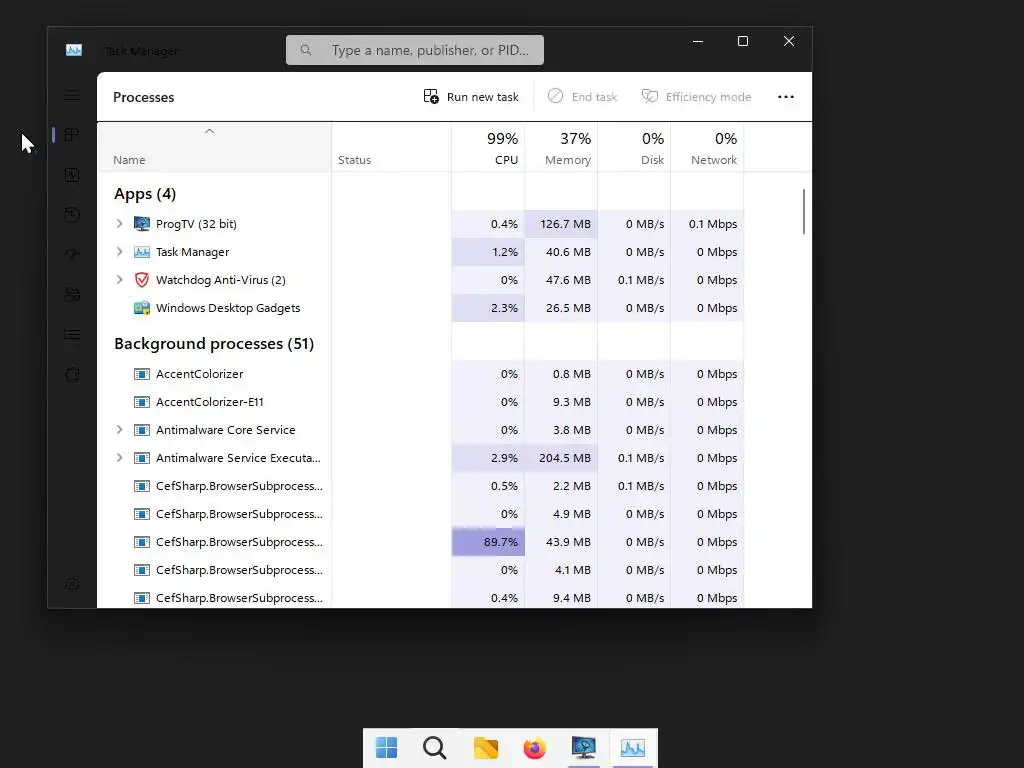The width and height of the screenshot is (1024, 768).
Task: Expand Antimalware Core Service group
Action: pyautogui.click(x=120, y=430)
